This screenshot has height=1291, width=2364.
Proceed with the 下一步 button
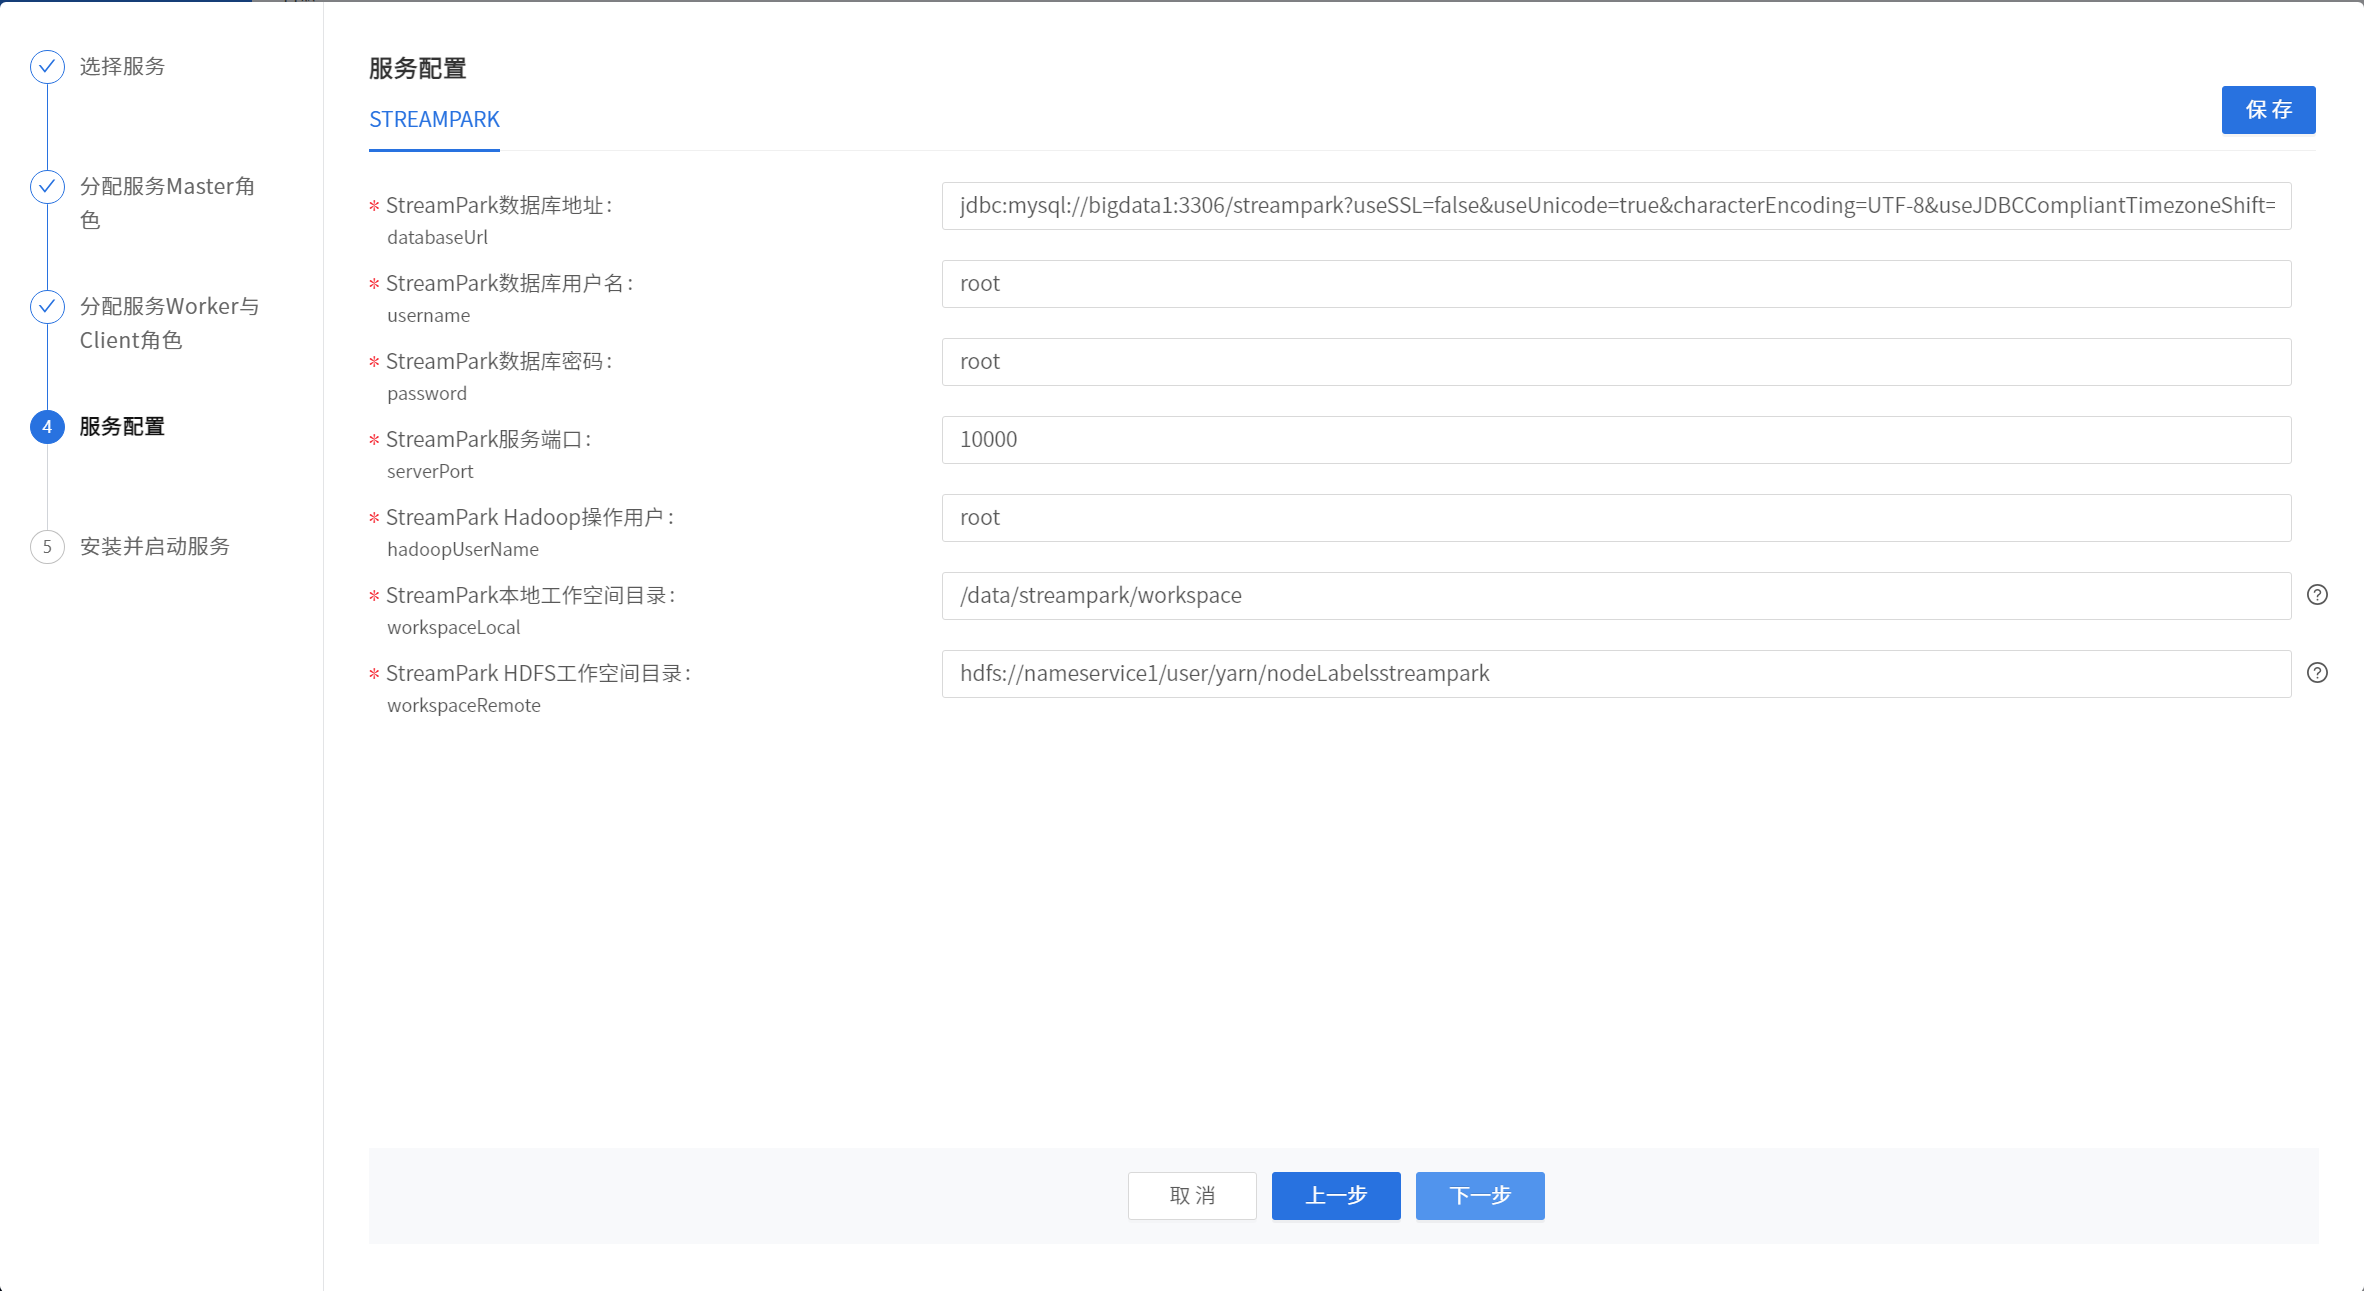click(x=1480, y=1195)
